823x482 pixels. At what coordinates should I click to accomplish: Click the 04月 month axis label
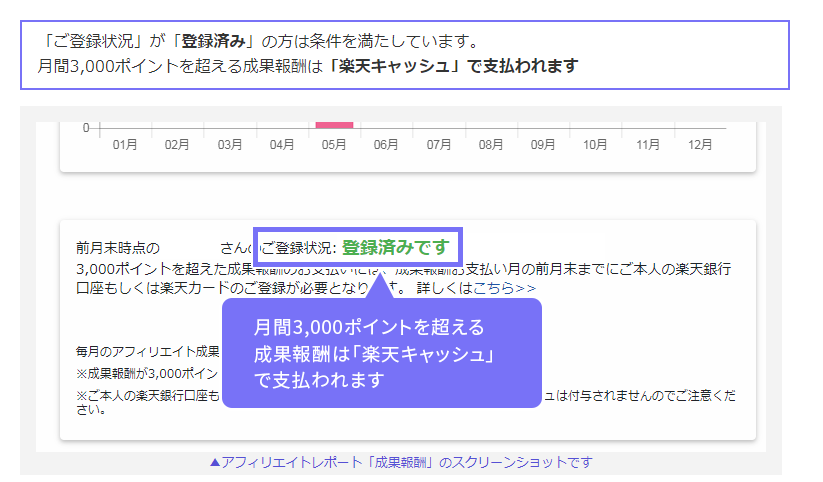[x=282, y=145]
